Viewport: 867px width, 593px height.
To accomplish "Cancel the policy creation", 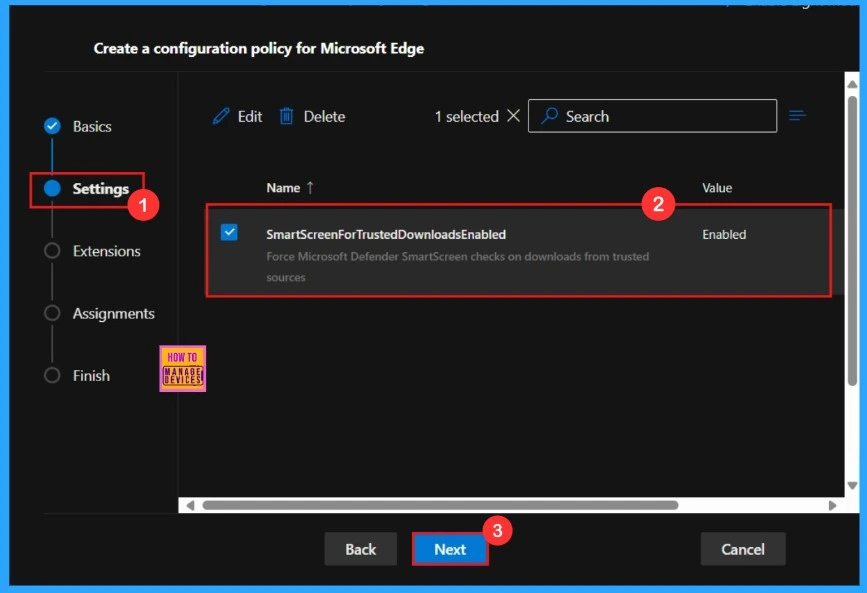I will click(743, 549).
